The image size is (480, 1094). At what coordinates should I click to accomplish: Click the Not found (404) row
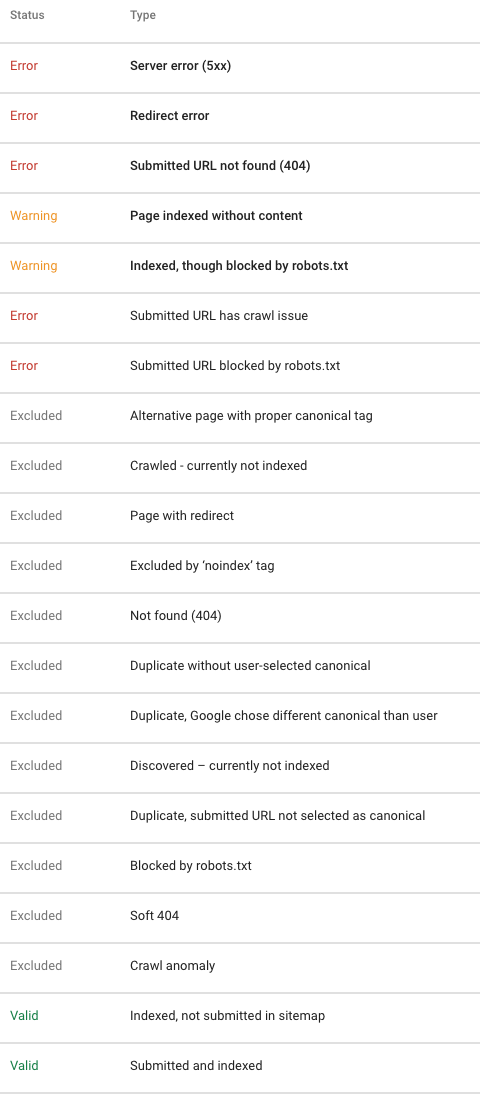pyautogui.click(x=240, y=616)
